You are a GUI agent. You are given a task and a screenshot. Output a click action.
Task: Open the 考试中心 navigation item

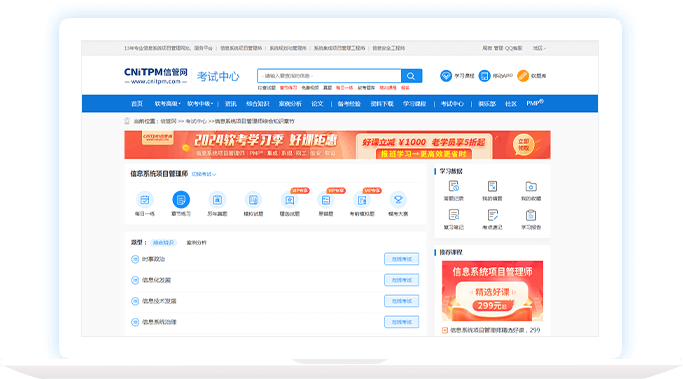point(452,104)
